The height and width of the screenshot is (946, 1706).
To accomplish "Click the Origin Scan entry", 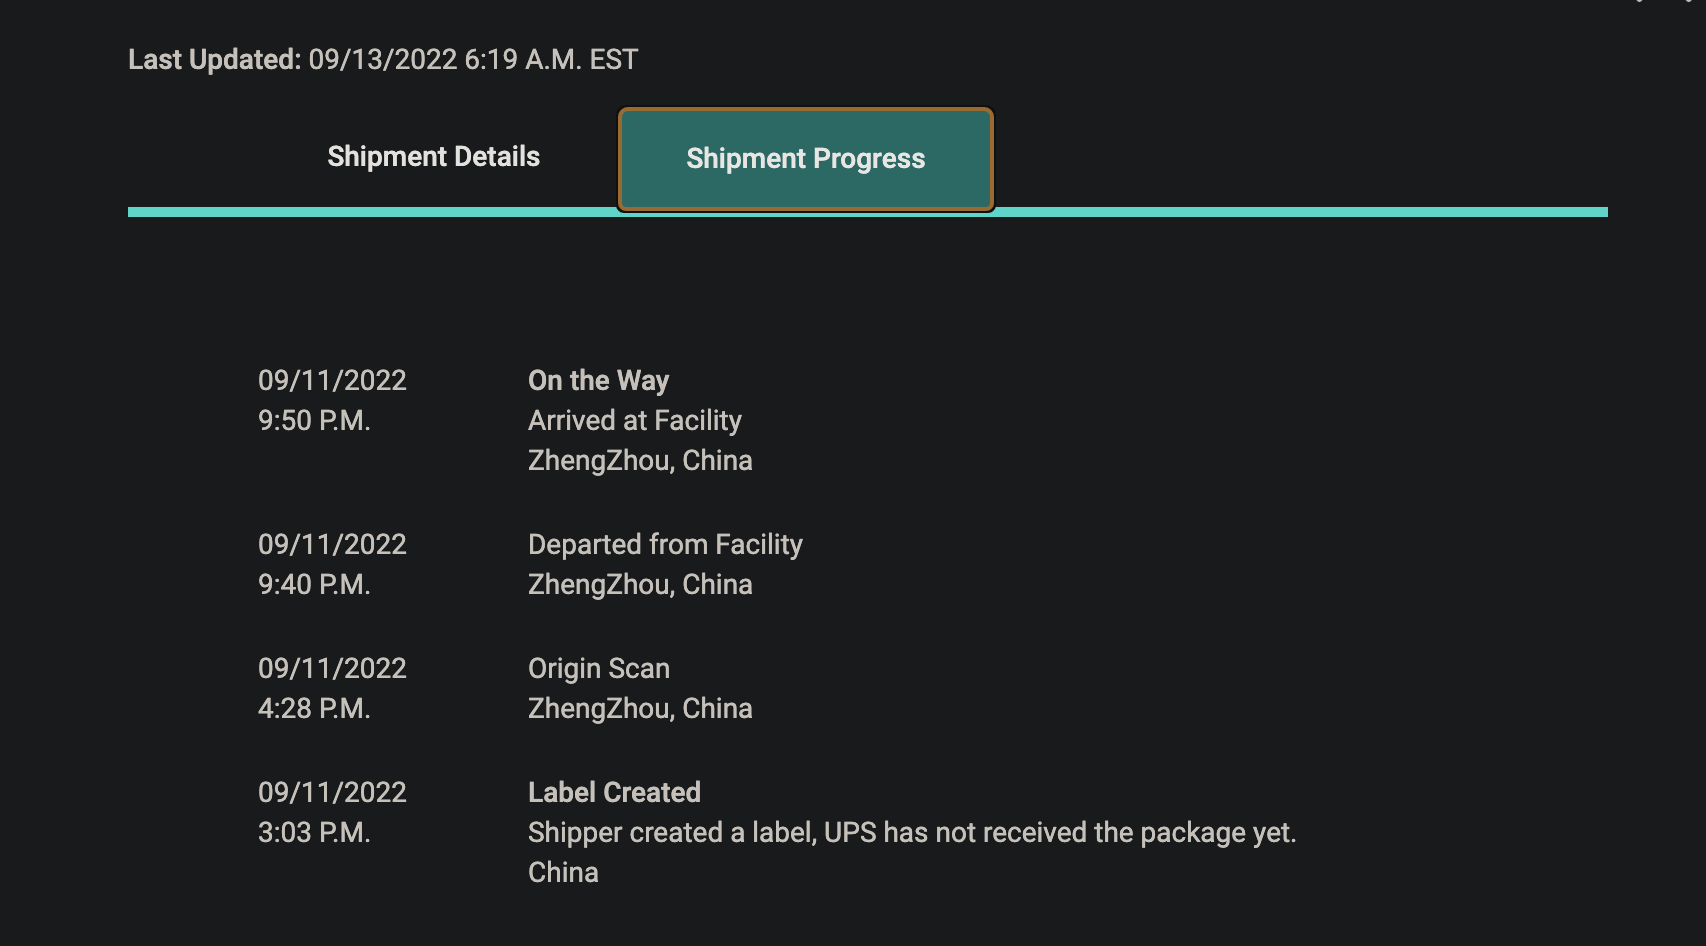I will (x=598, y=669).
